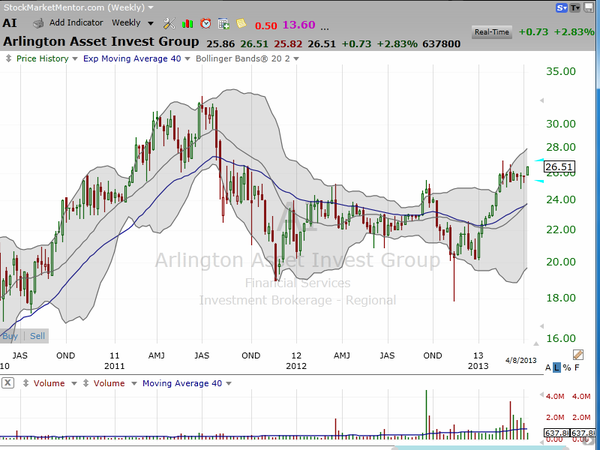Open the Moving Average 40 dropdown

click(229, 383)
